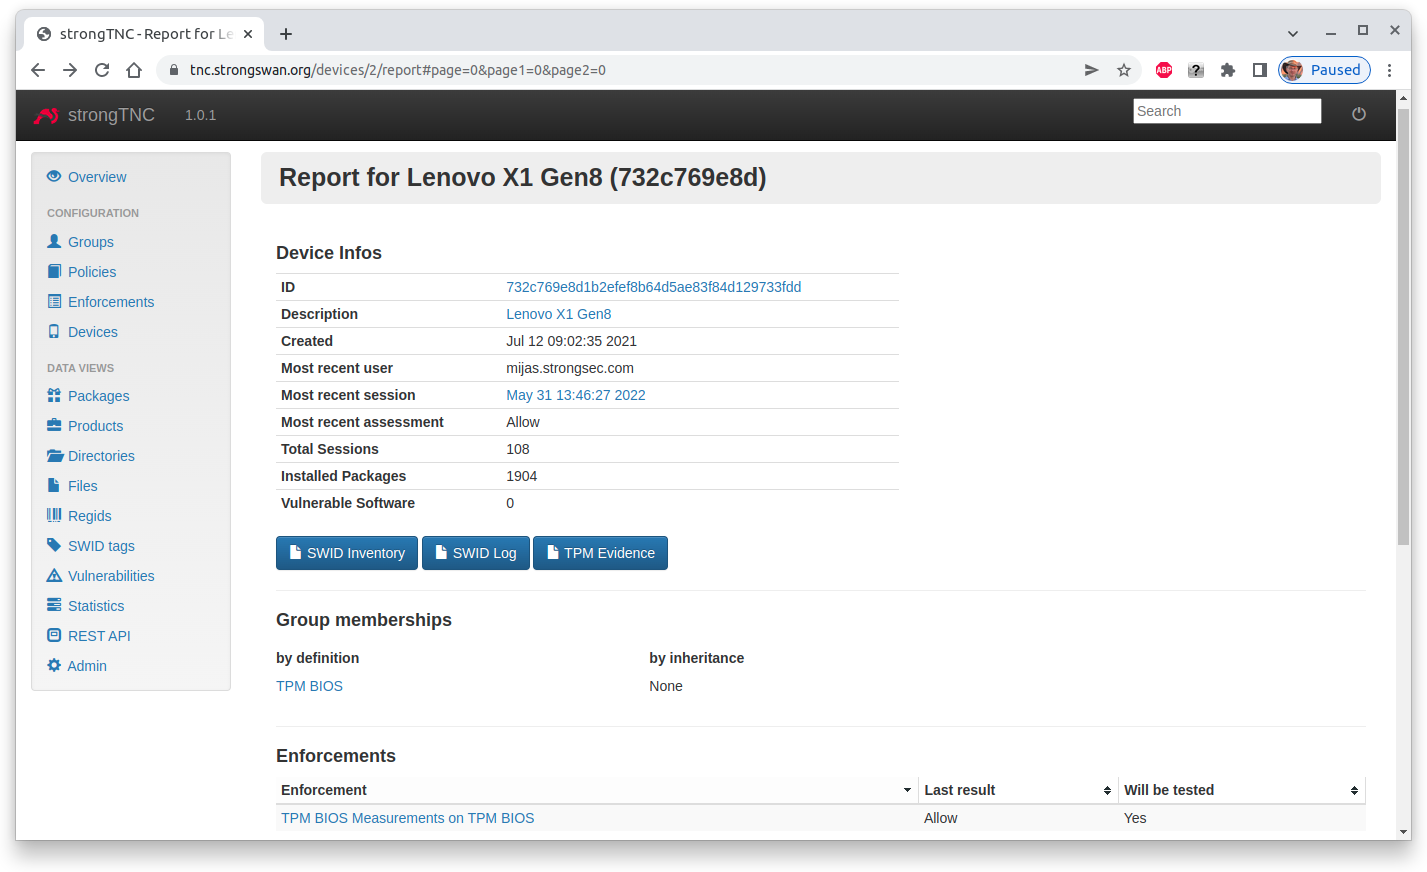Go forward with the browser forward arrow
Viewport: 1427px width, 872px height.
click(70, 70)
